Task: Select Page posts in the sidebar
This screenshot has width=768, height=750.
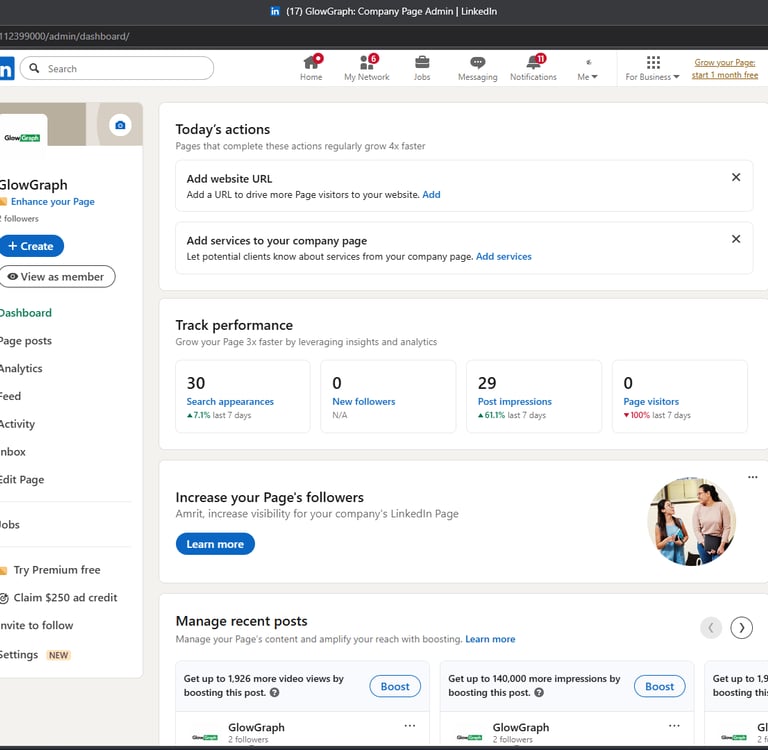Action: click(25, 340)
